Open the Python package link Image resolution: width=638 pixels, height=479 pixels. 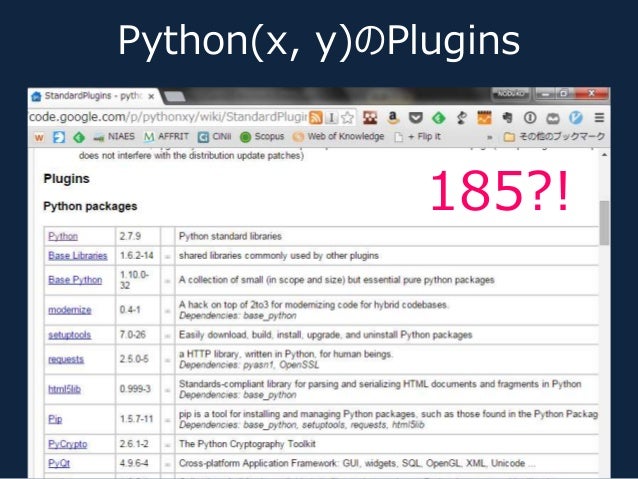63,236
